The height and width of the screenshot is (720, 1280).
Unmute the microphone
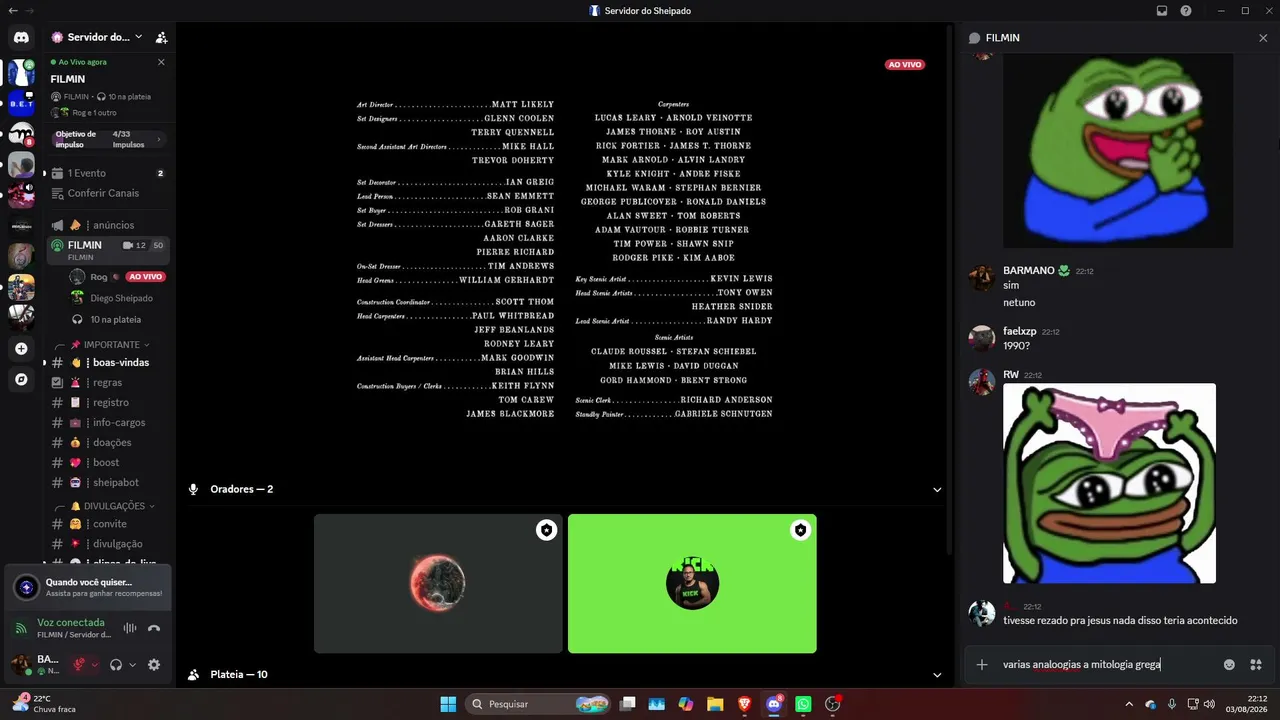[x=79, y=664]
